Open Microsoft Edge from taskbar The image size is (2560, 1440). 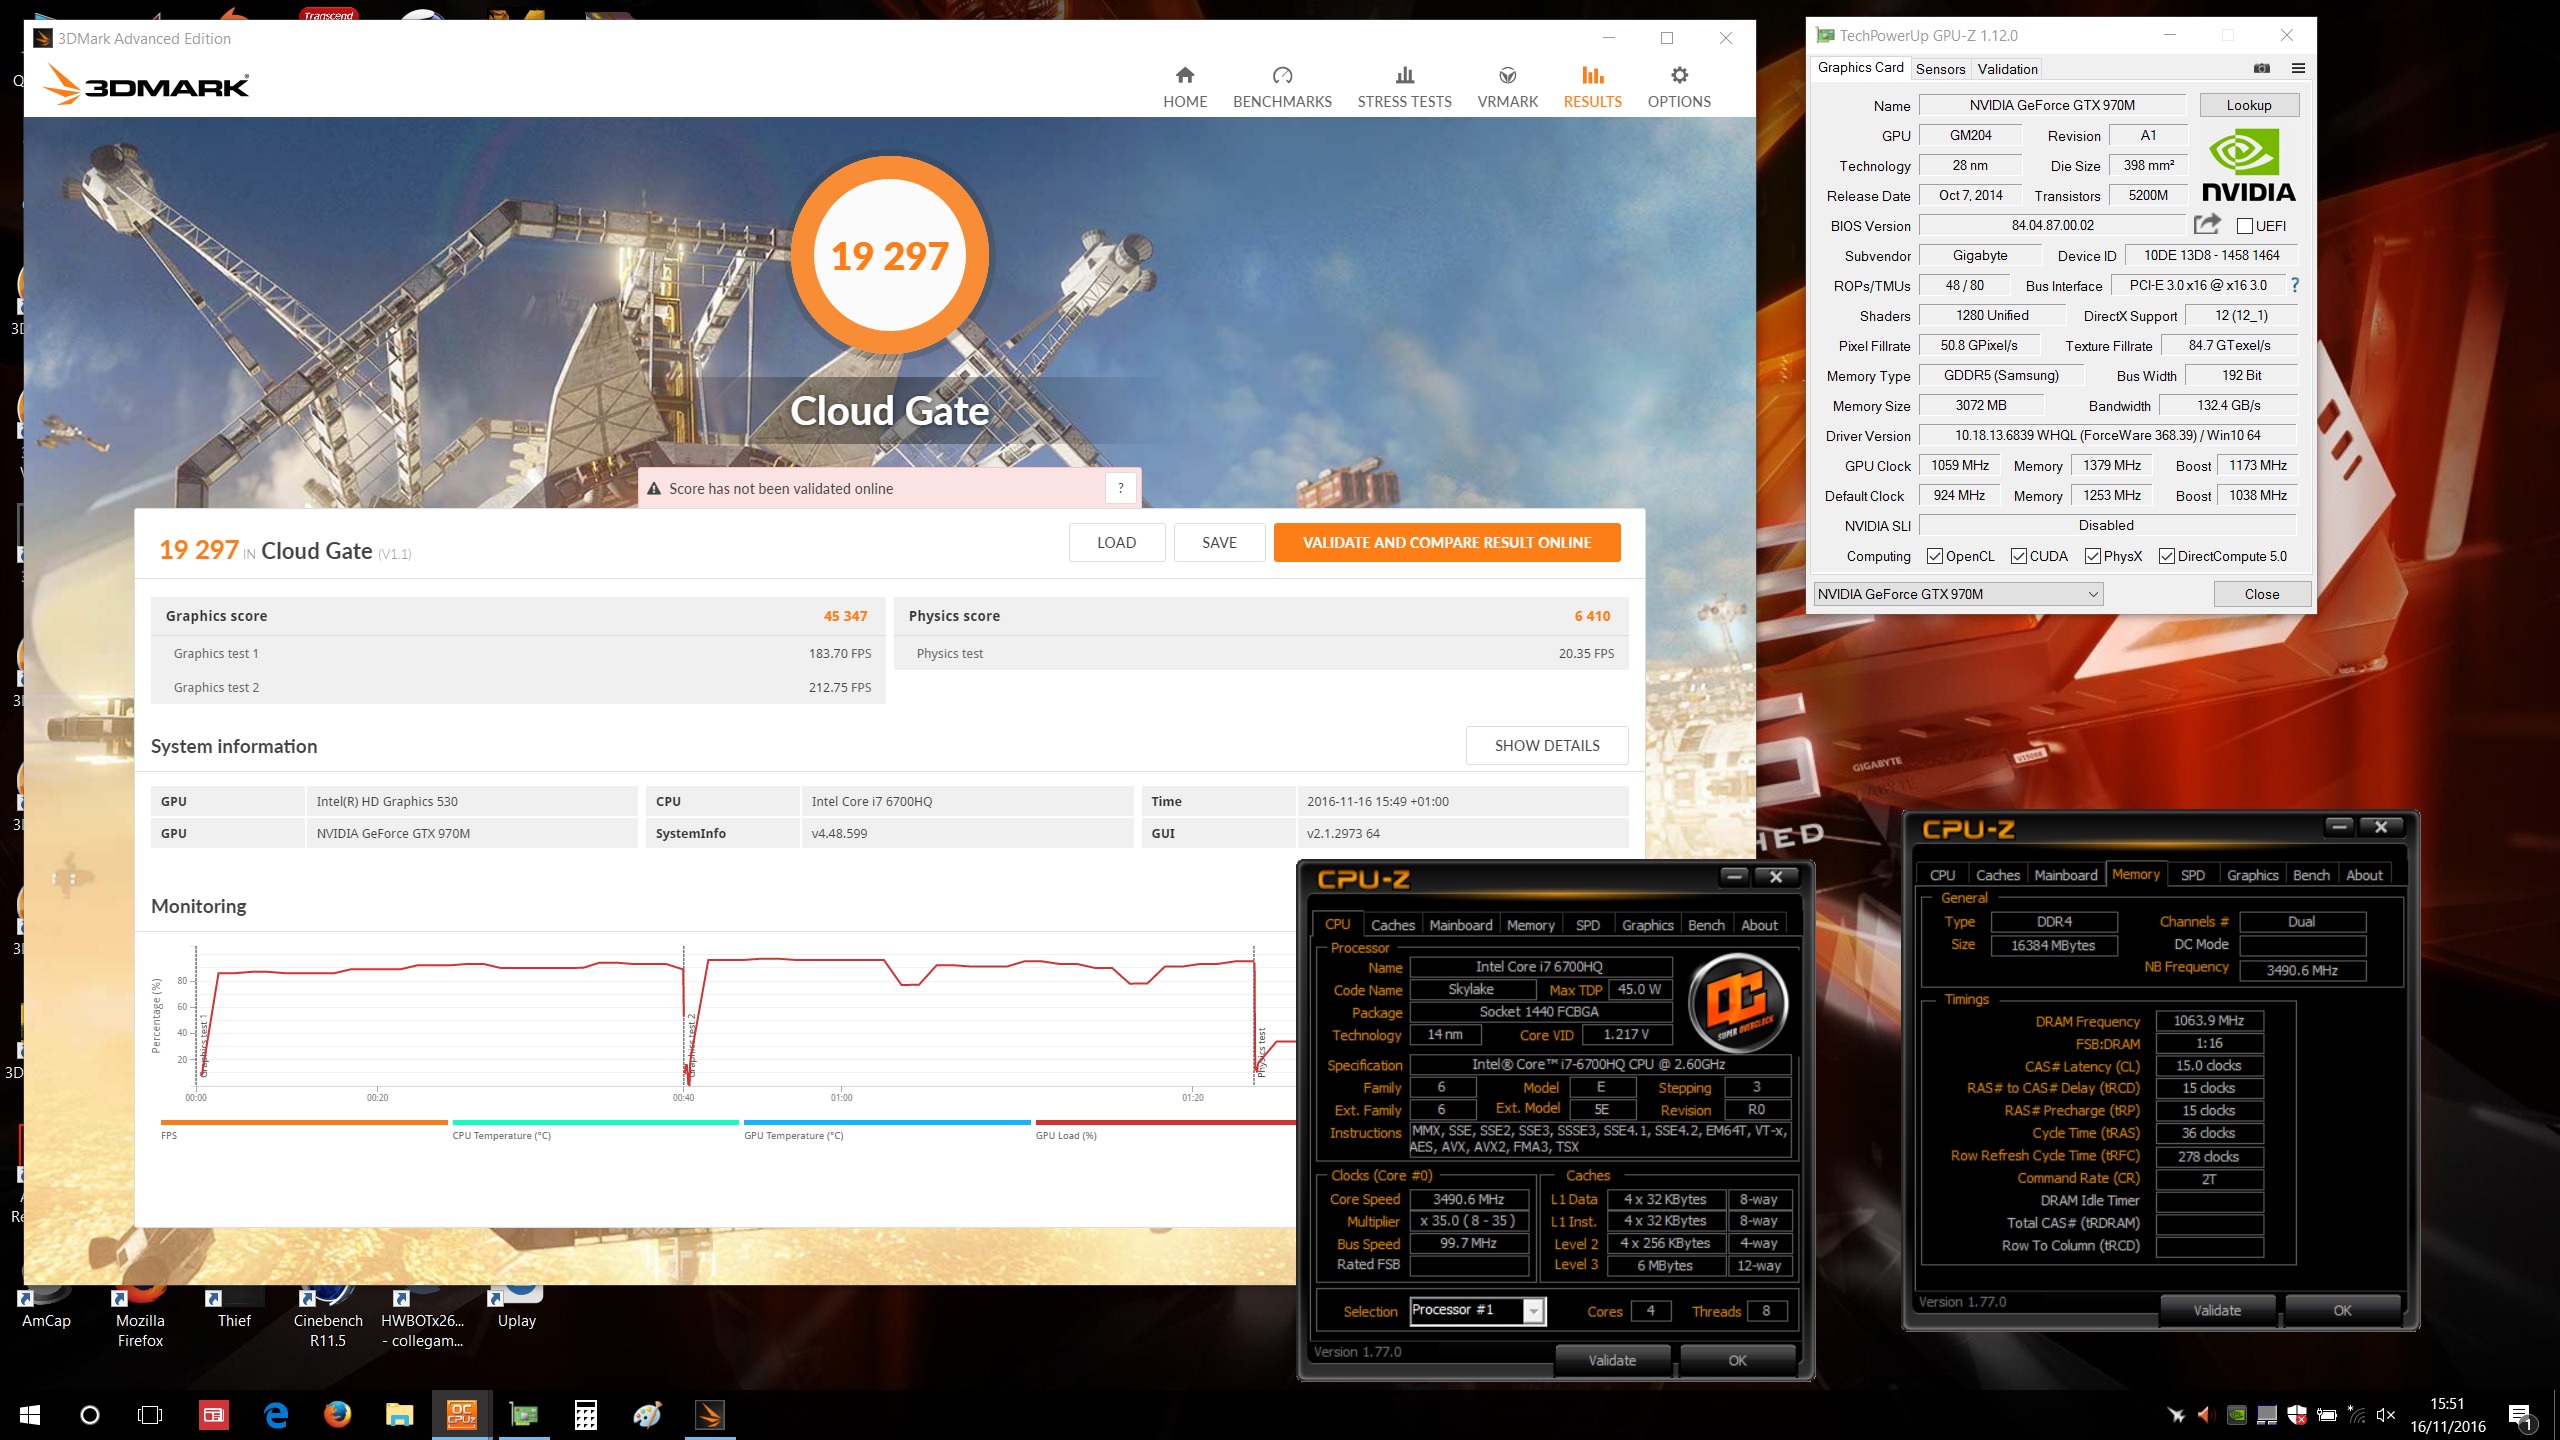[276, 1414]
